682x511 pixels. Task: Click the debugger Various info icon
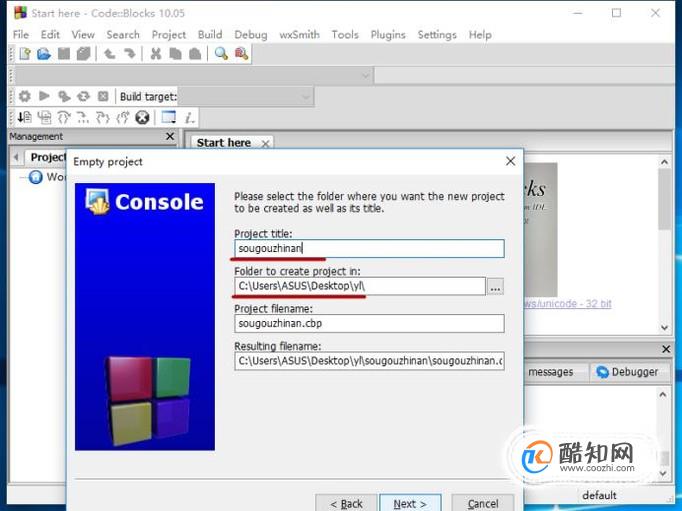(190, 117)
